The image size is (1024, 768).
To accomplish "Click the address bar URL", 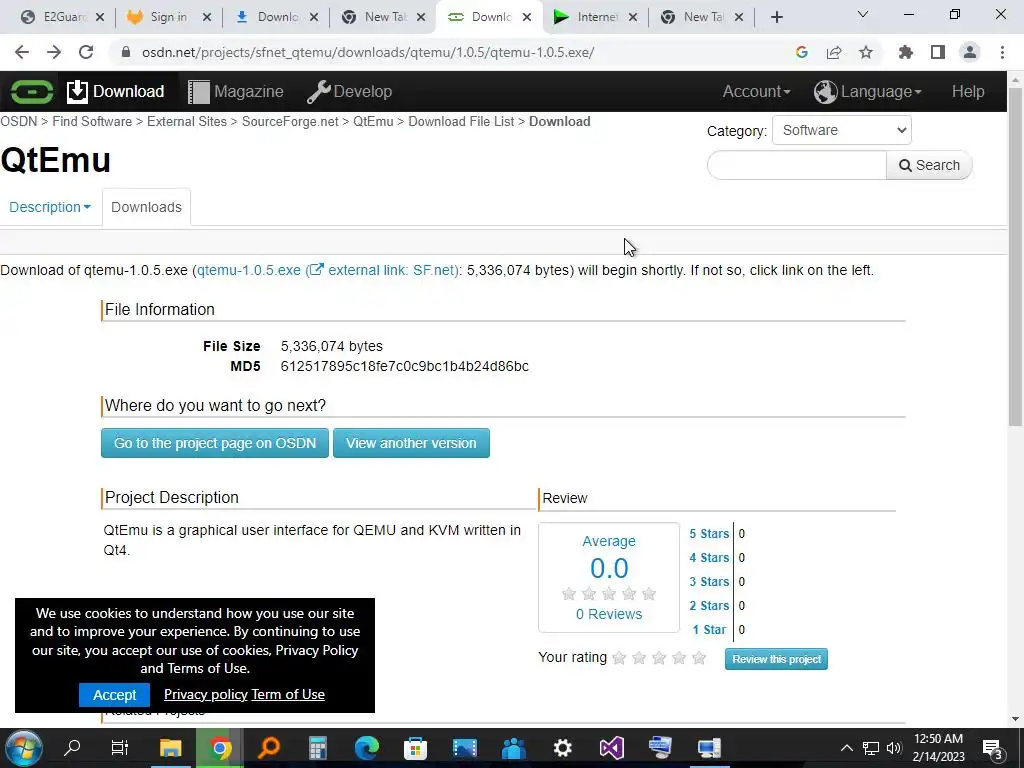I will tap(368, 52).
